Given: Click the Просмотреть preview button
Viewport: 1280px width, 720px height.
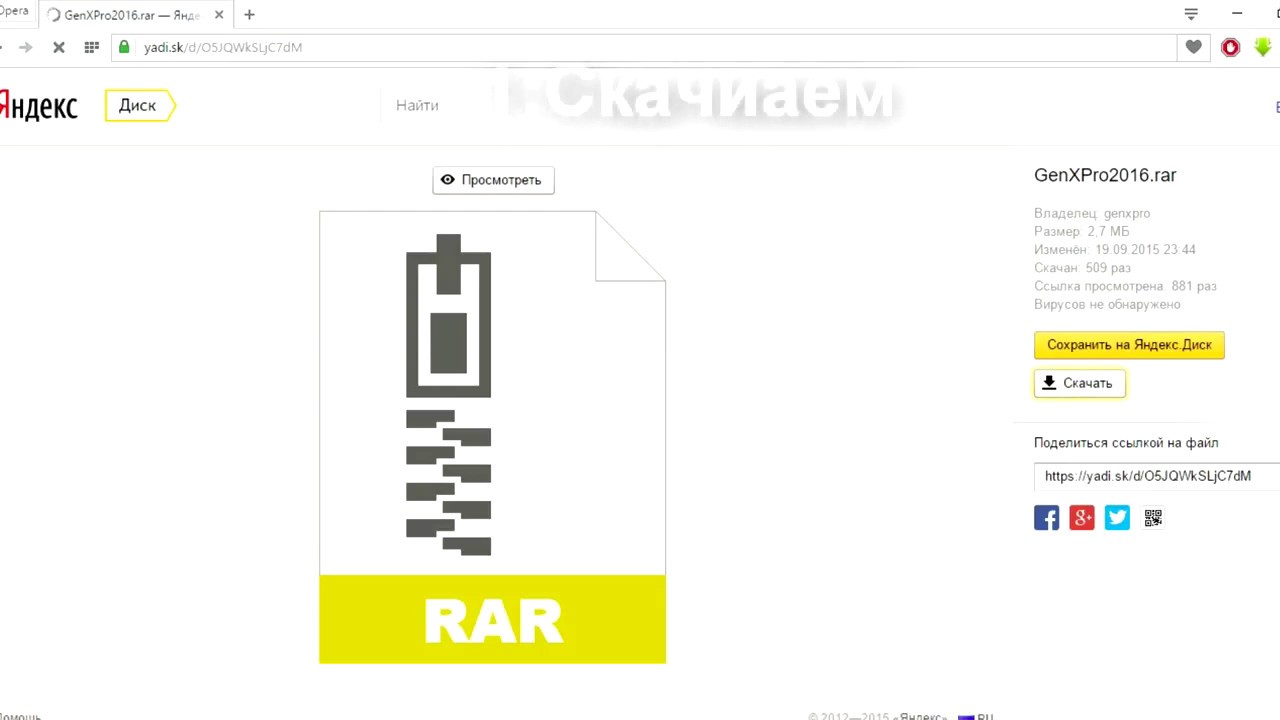Looking at the screenshot, I should (493, 180).
